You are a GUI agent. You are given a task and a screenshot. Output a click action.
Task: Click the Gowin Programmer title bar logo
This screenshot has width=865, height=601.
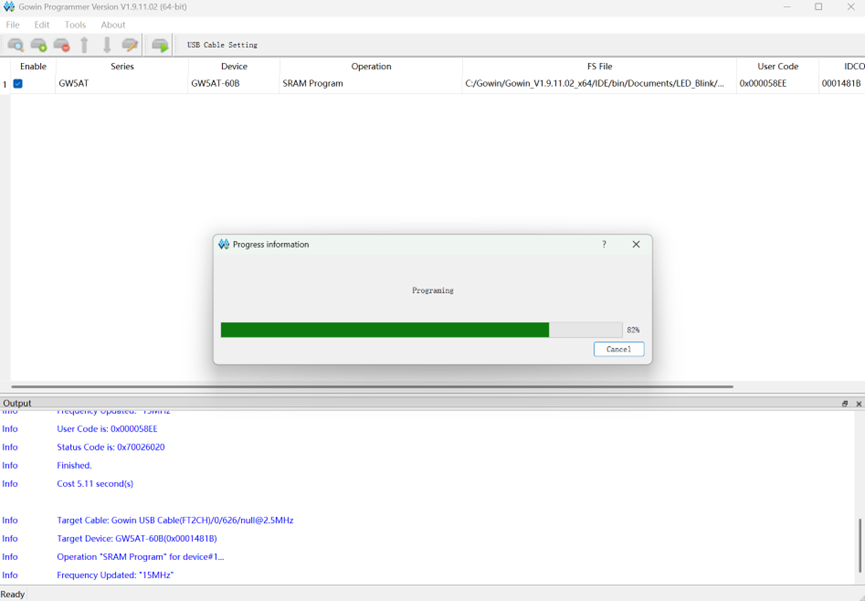point(9,7)
